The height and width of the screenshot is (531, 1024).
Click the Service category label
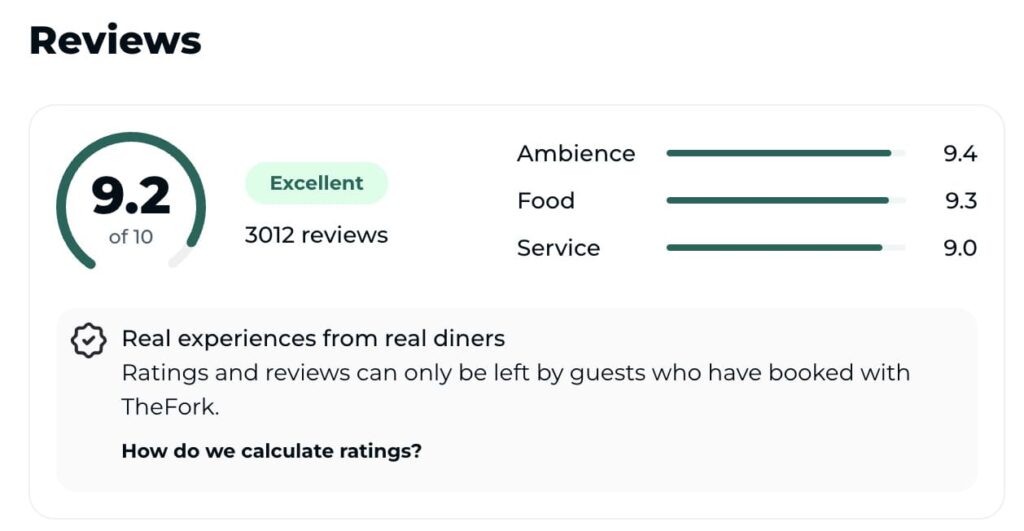pyautogui.click(x=558, y=248)
